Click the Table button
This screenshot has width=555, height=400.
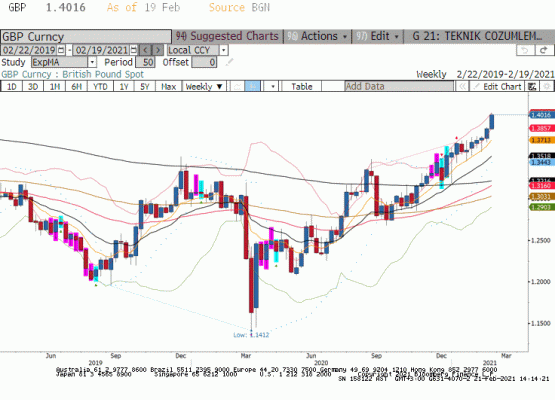click(302, 86)
